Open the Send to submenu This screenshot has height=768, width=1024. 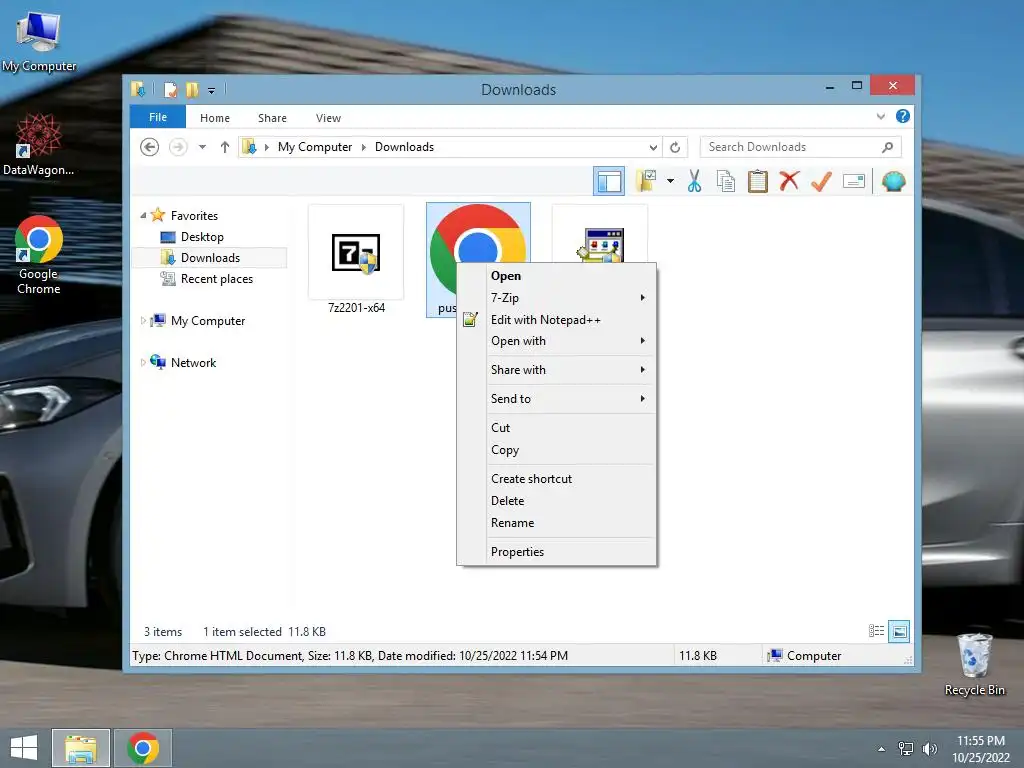[x=556, y=398]
